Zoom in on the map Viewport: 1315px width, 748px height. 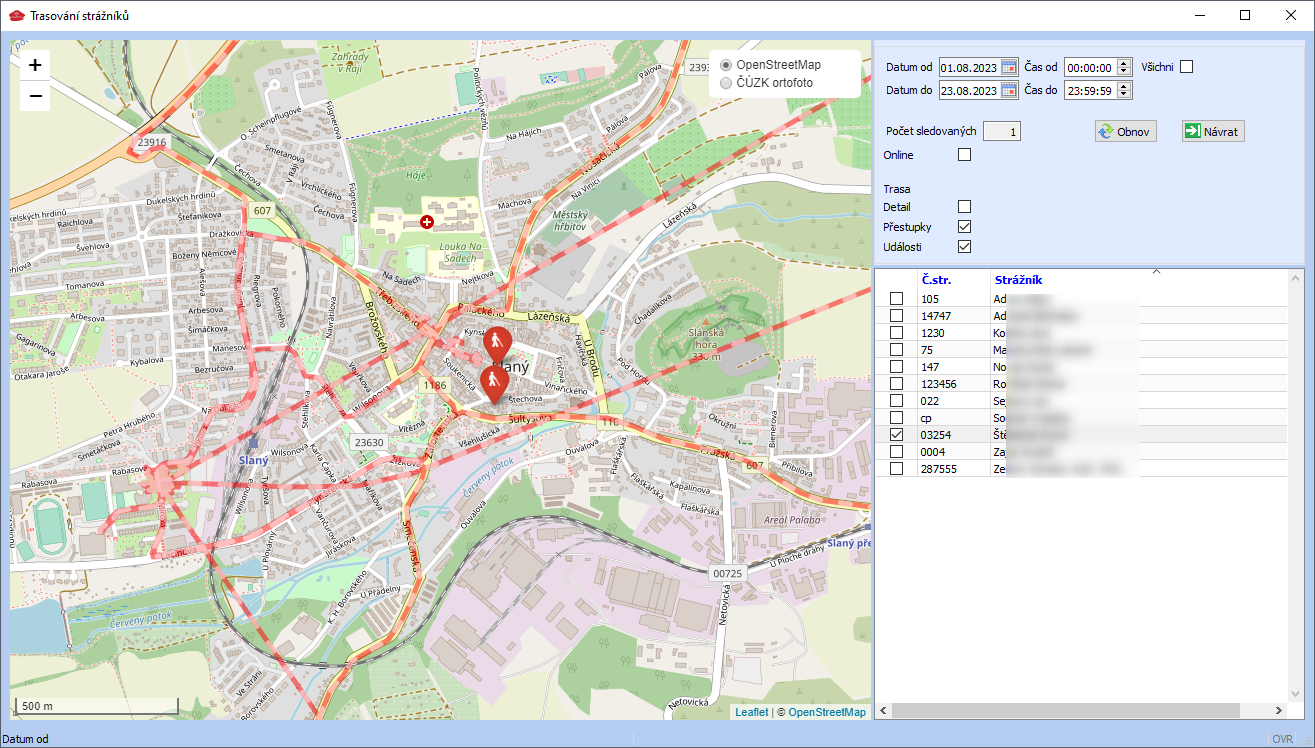coord(35,65)
